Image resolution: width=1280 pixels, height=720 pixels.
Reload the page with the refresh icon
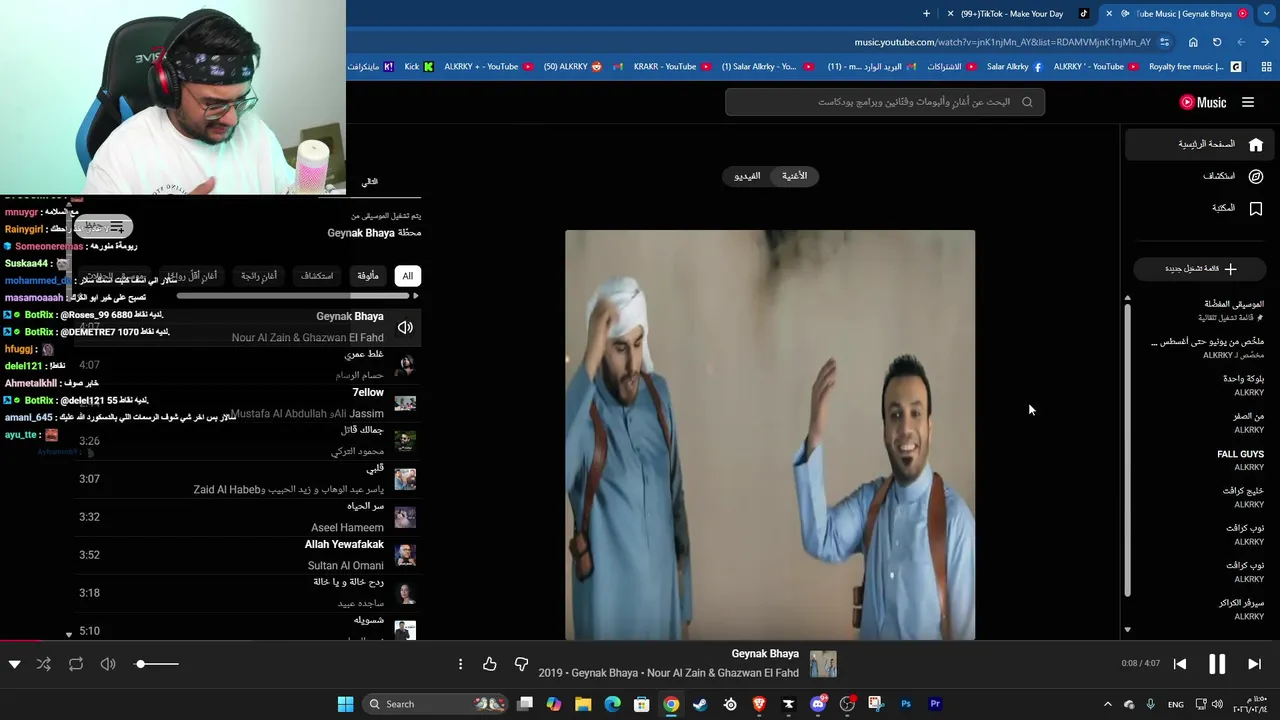(x=1217, y=42)
